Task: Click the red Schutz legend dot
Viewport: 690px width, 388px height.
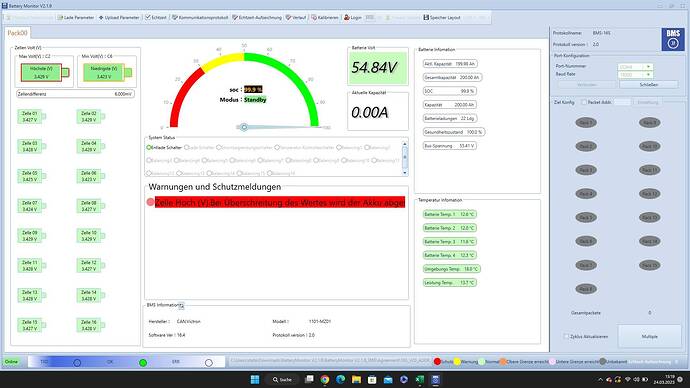Action: coord(437,362)
